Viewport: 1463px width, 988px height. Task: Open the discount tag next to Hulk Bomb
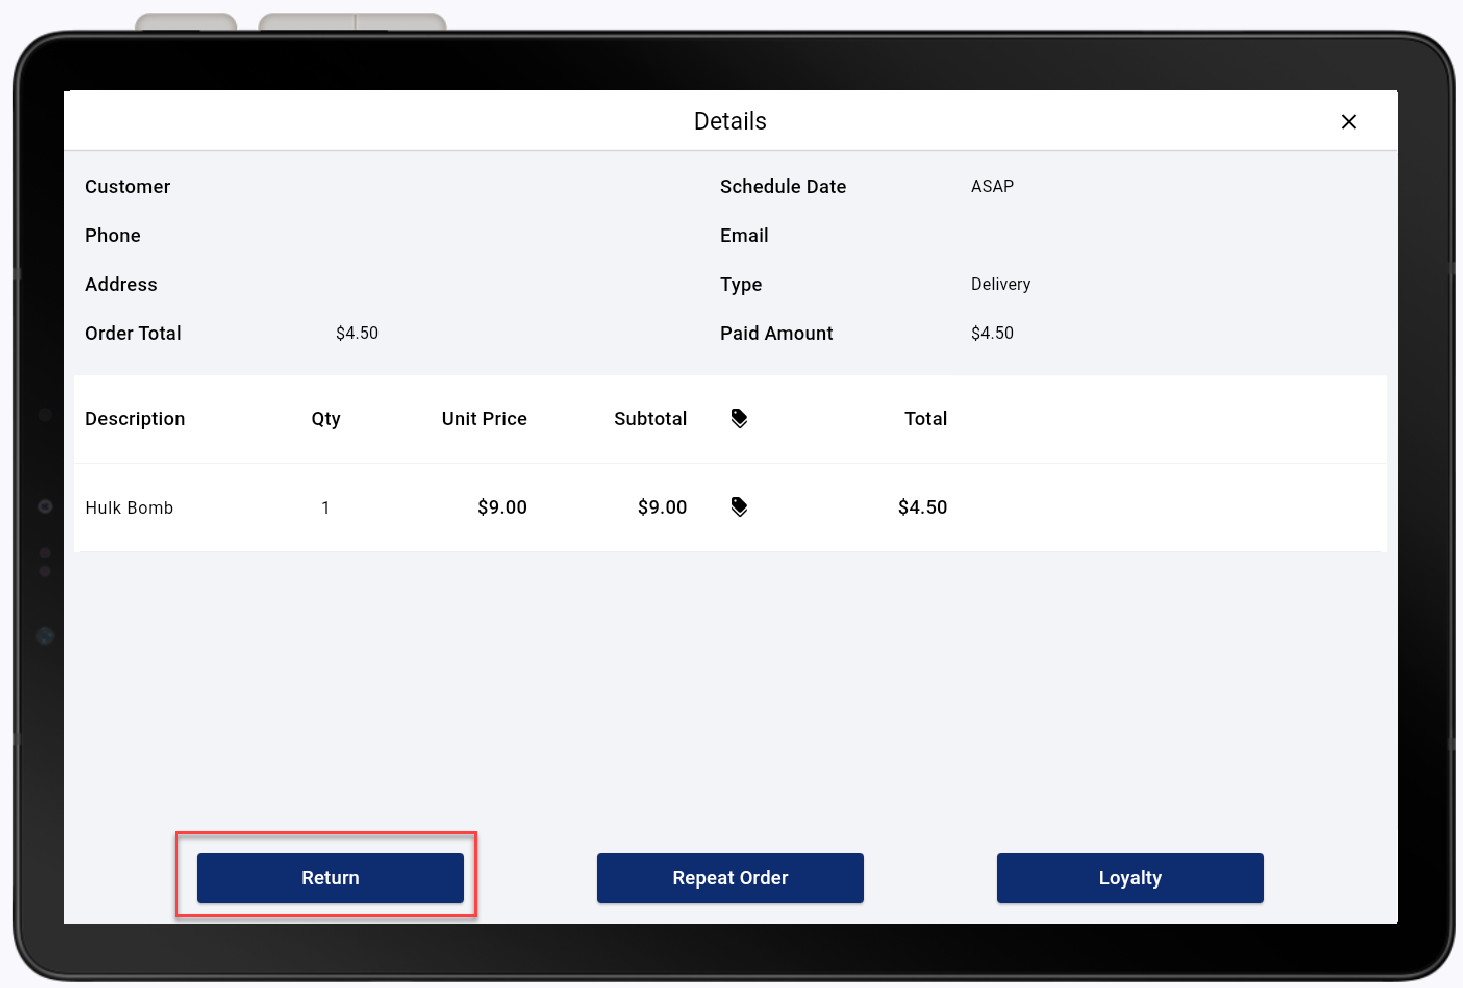pos(739,507)
